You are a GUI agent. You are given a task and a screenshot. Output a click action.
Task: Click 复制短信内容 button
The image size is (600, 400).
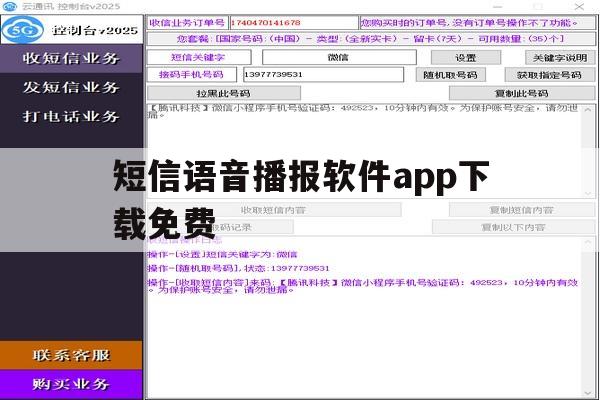click(x=522, y=210)
